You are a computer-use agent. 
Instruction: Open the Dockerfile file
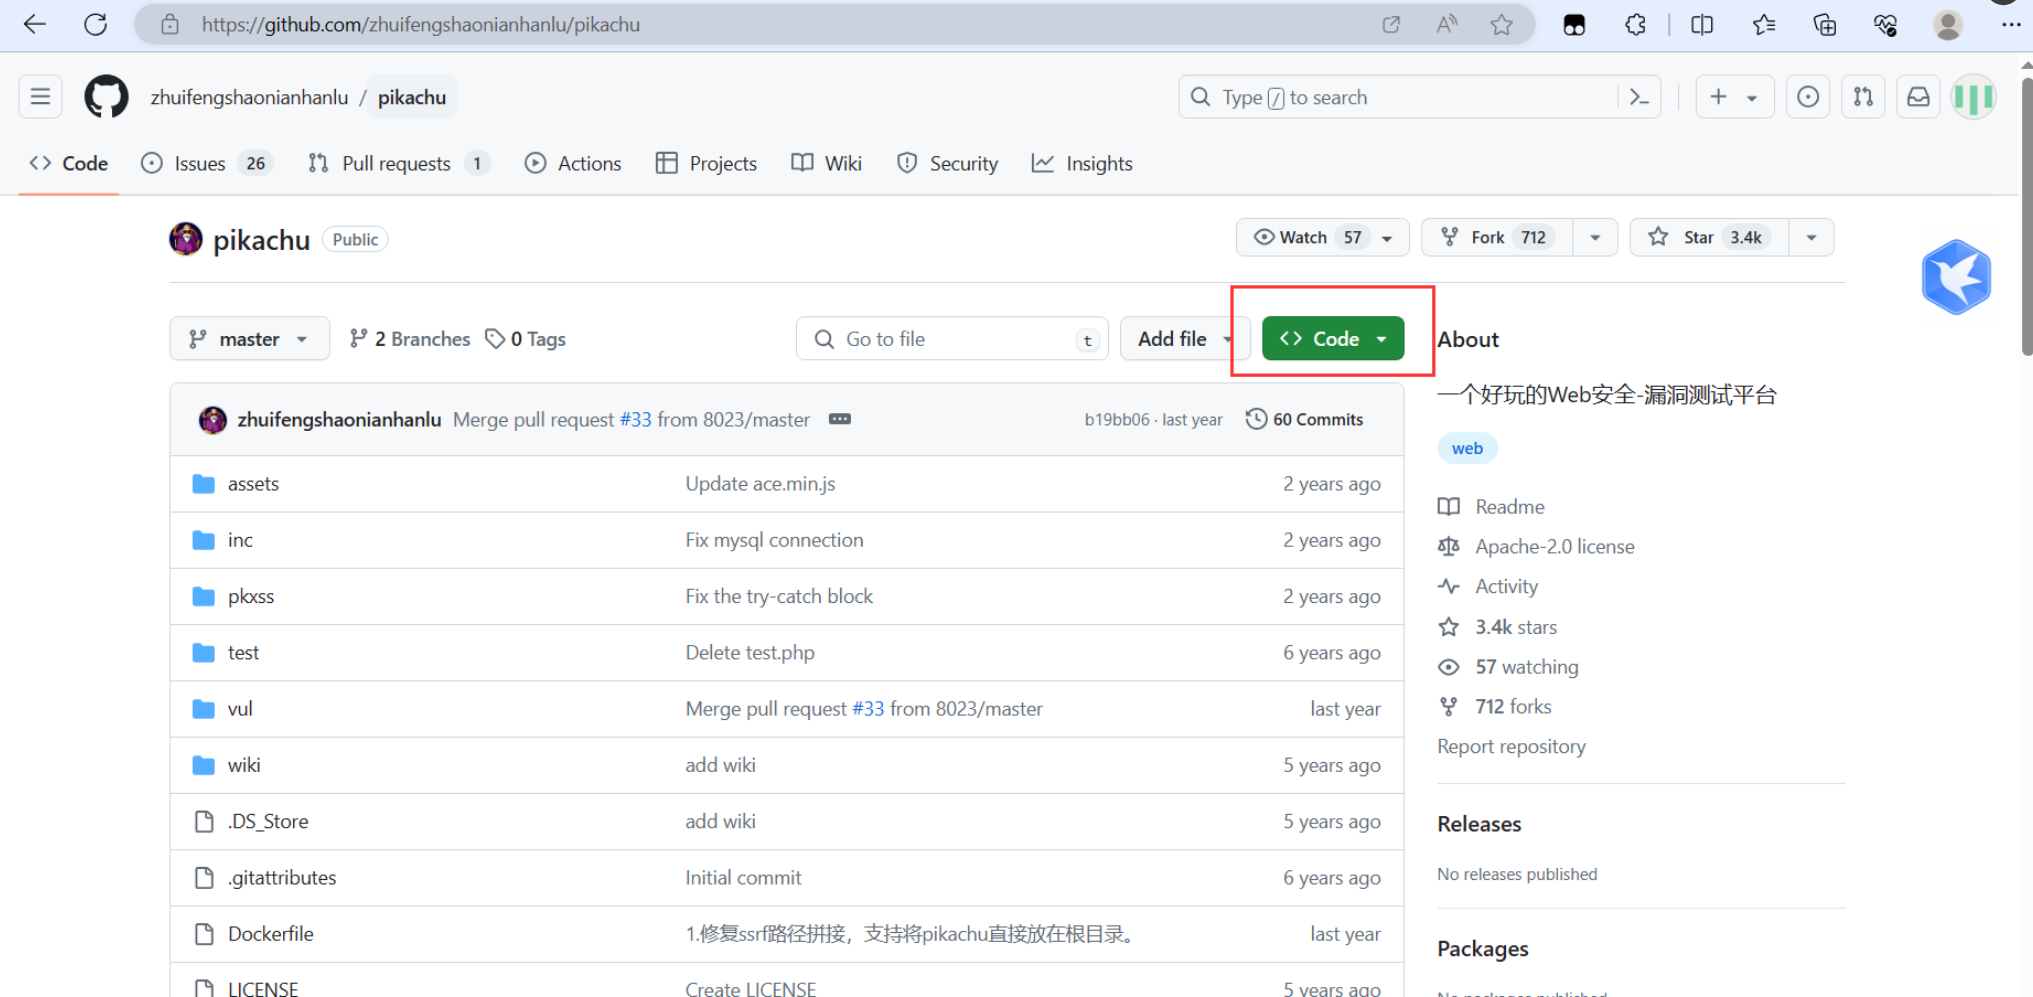tap(270, 934)
